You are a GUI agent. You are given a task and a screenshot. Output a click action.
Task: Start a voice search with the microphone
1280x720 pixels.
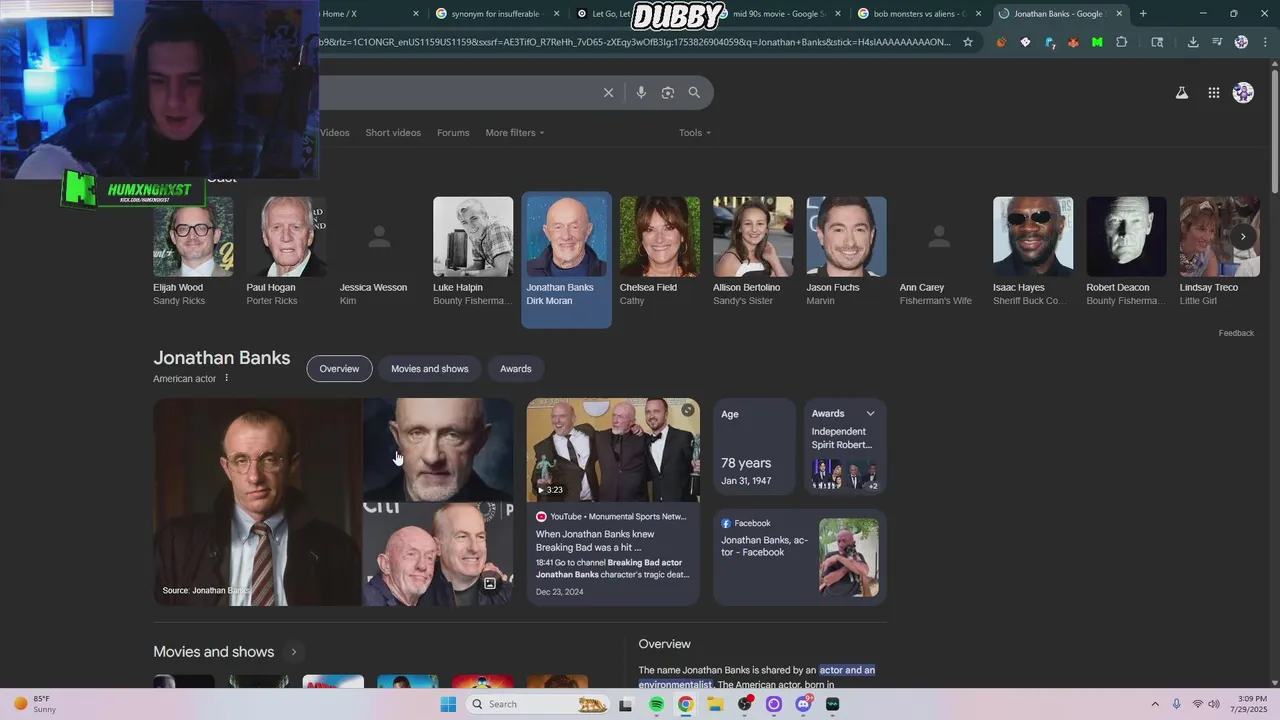point(641,93)
